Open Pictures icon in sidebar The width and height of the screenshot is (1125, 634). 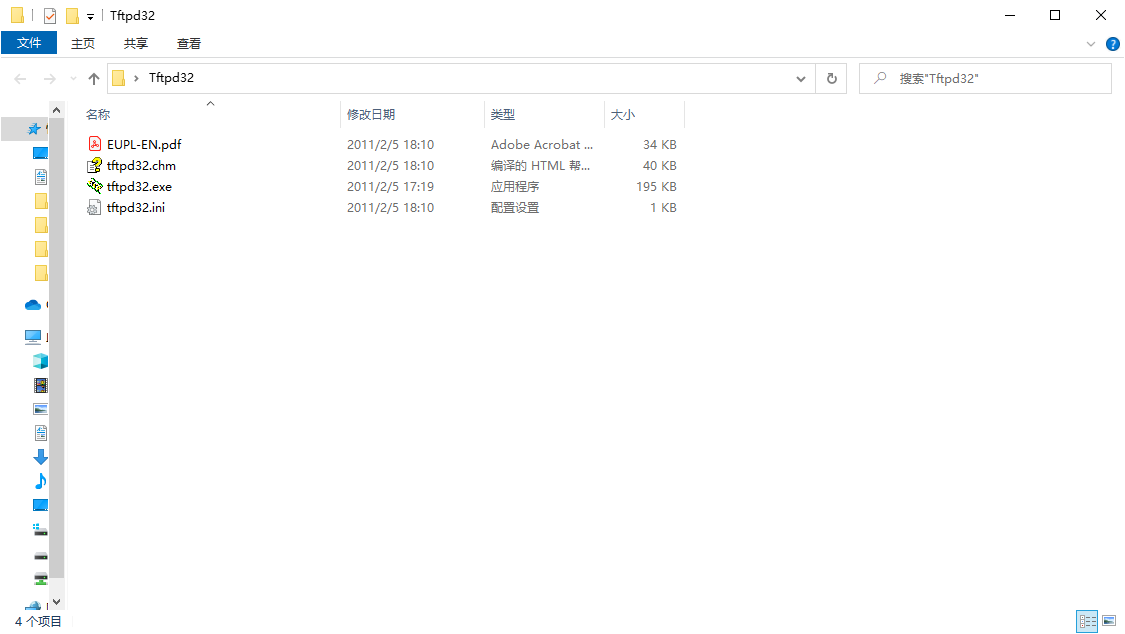[41, 409]
